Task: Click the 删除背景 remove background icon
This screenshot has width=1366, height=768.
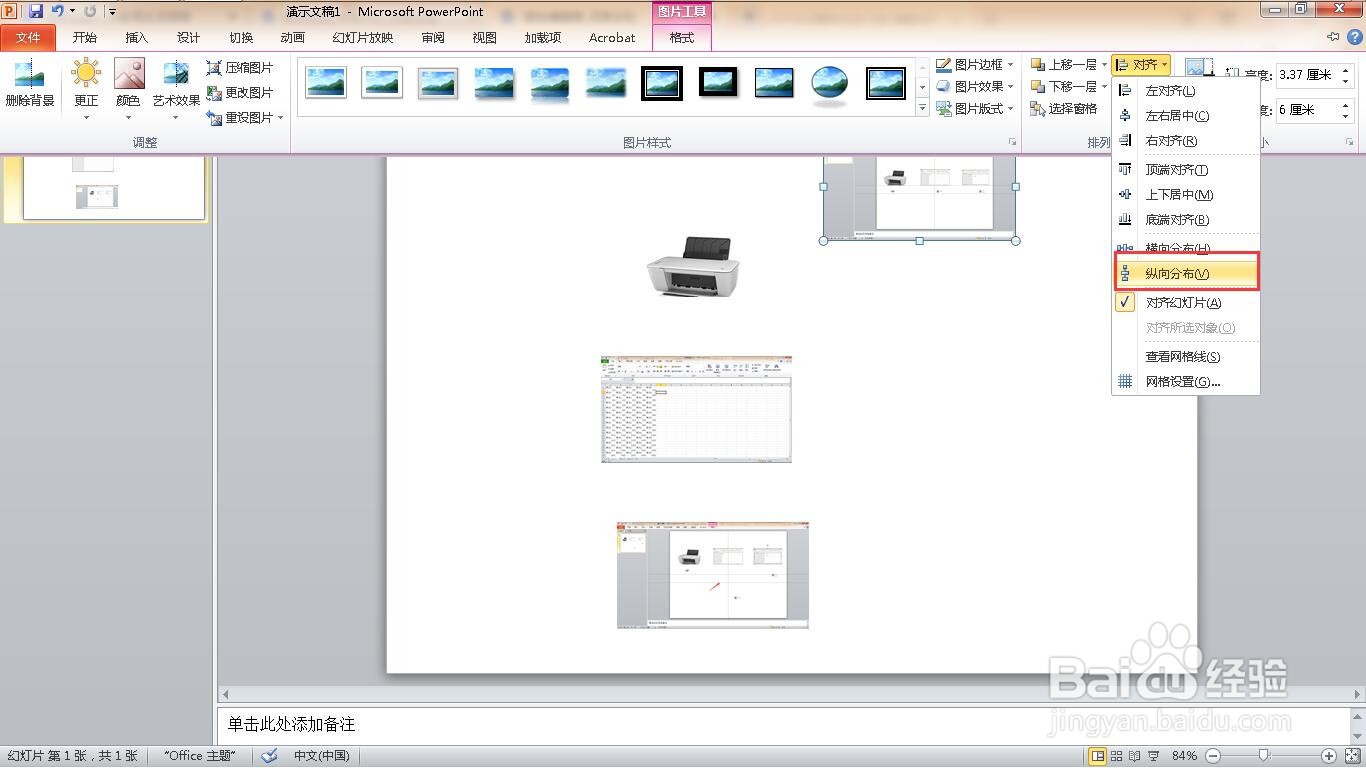Action: coord(29,84)
